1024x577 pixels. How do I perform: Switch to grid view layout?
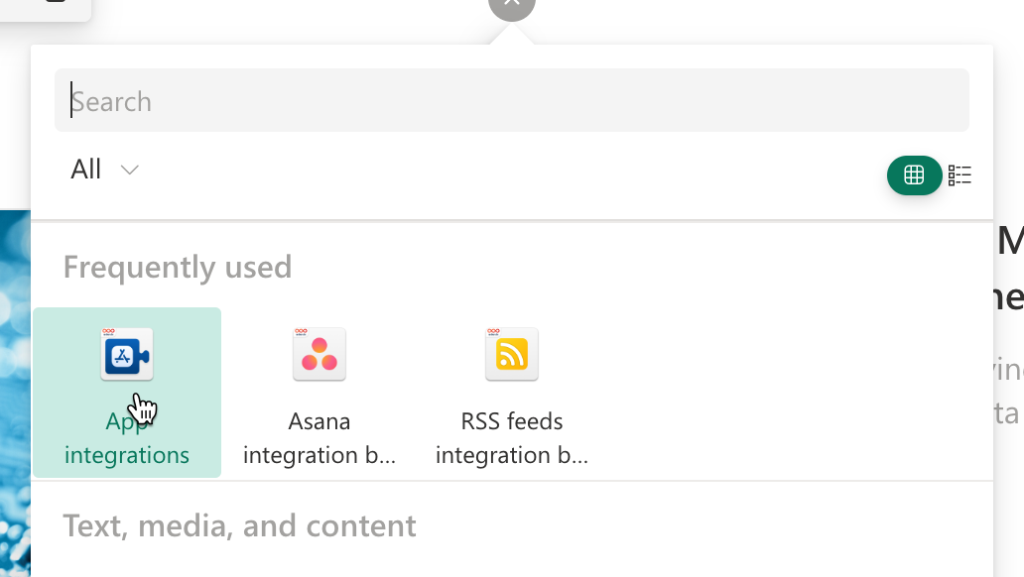pyautogui.click(x=914, y=175)
